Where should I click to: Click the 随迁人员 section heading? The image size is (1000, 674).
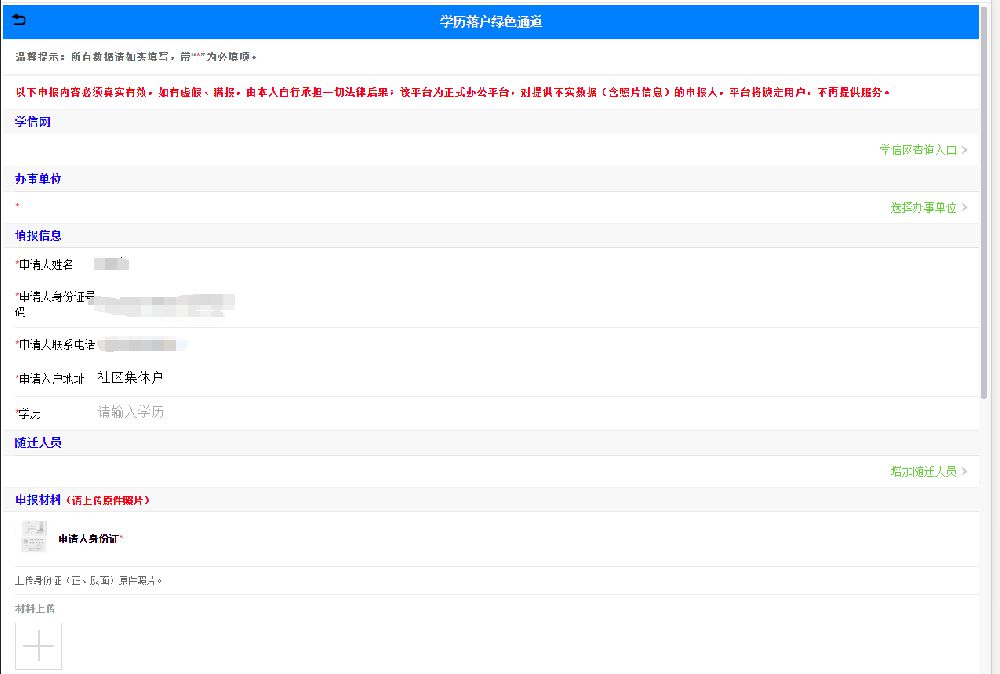(x=38, y=443)
